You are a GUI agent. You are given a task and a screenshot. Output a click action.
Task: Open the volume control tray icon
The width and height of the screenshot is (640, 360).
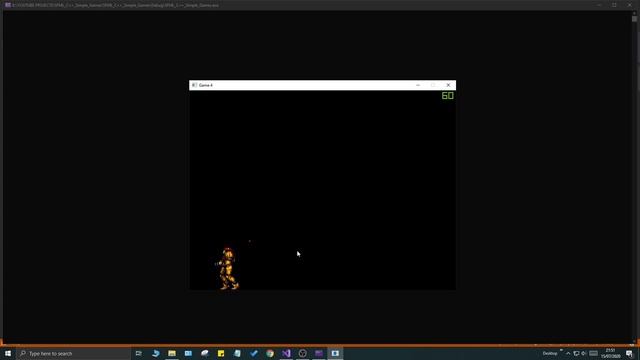584,353
